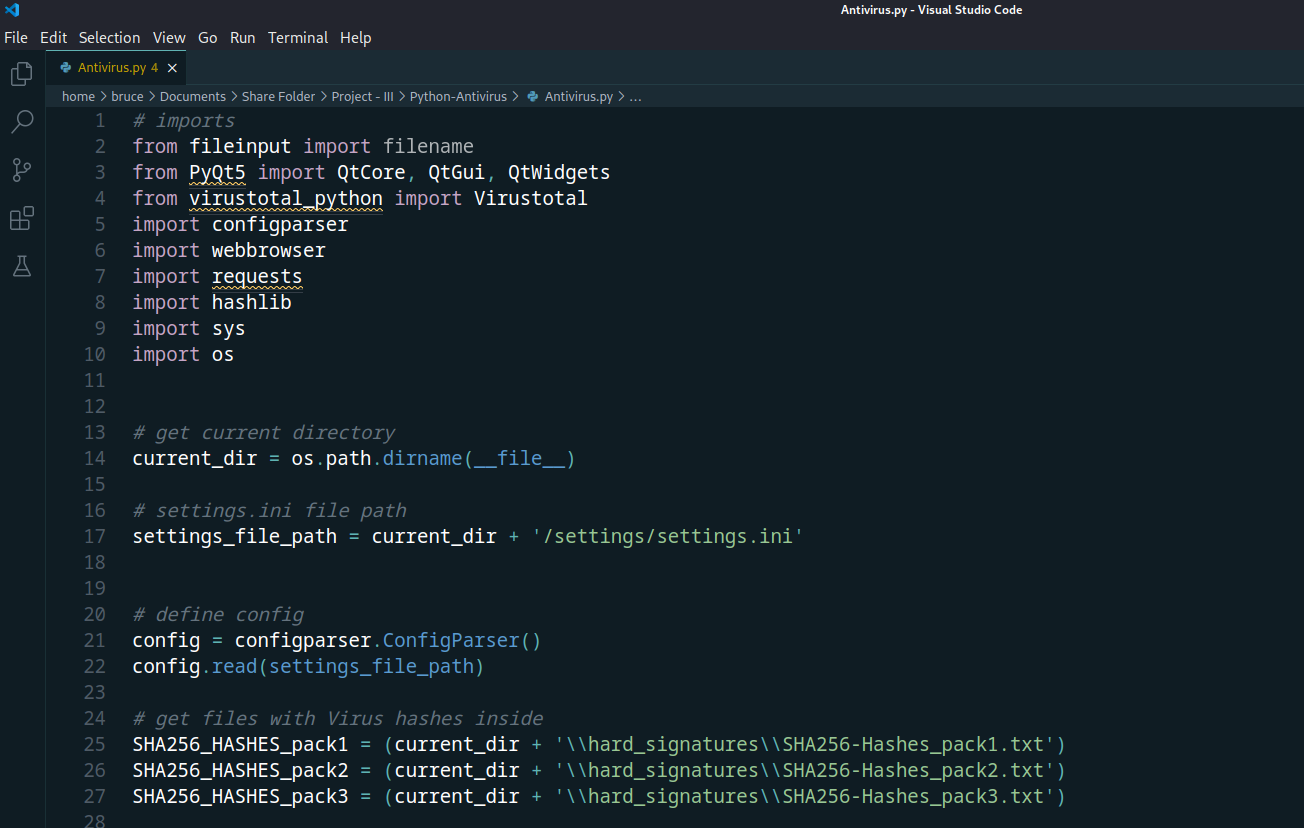Screen dimensions: 1304x828
Task: Open the Help menu
Action: [355, 37]
